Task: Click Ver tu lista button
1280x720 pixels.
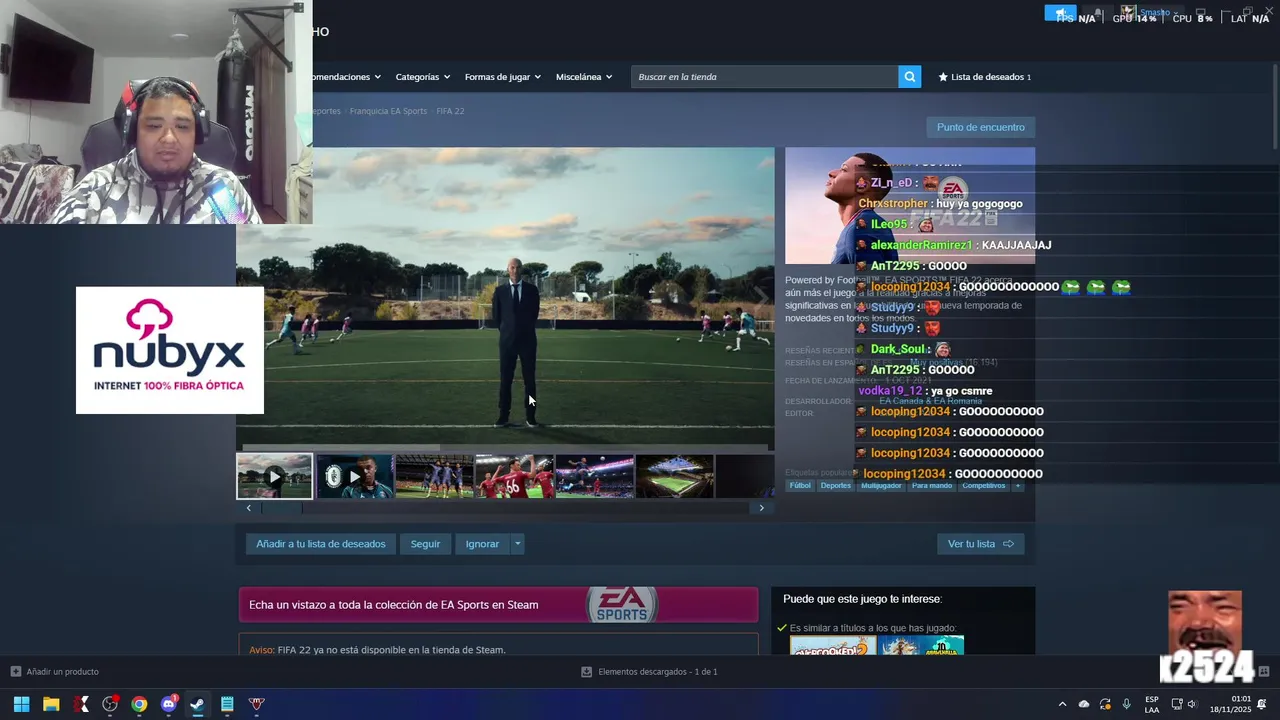Action: [x=981, y=544]
